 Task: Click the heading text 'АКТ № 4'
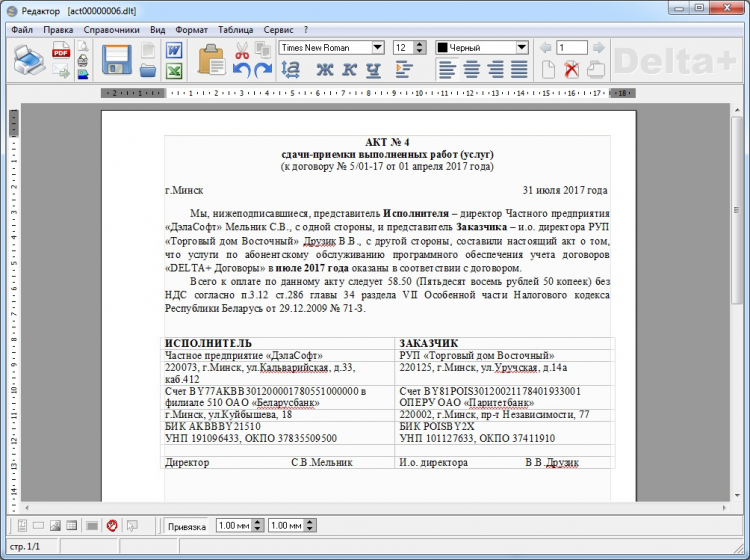387,142
